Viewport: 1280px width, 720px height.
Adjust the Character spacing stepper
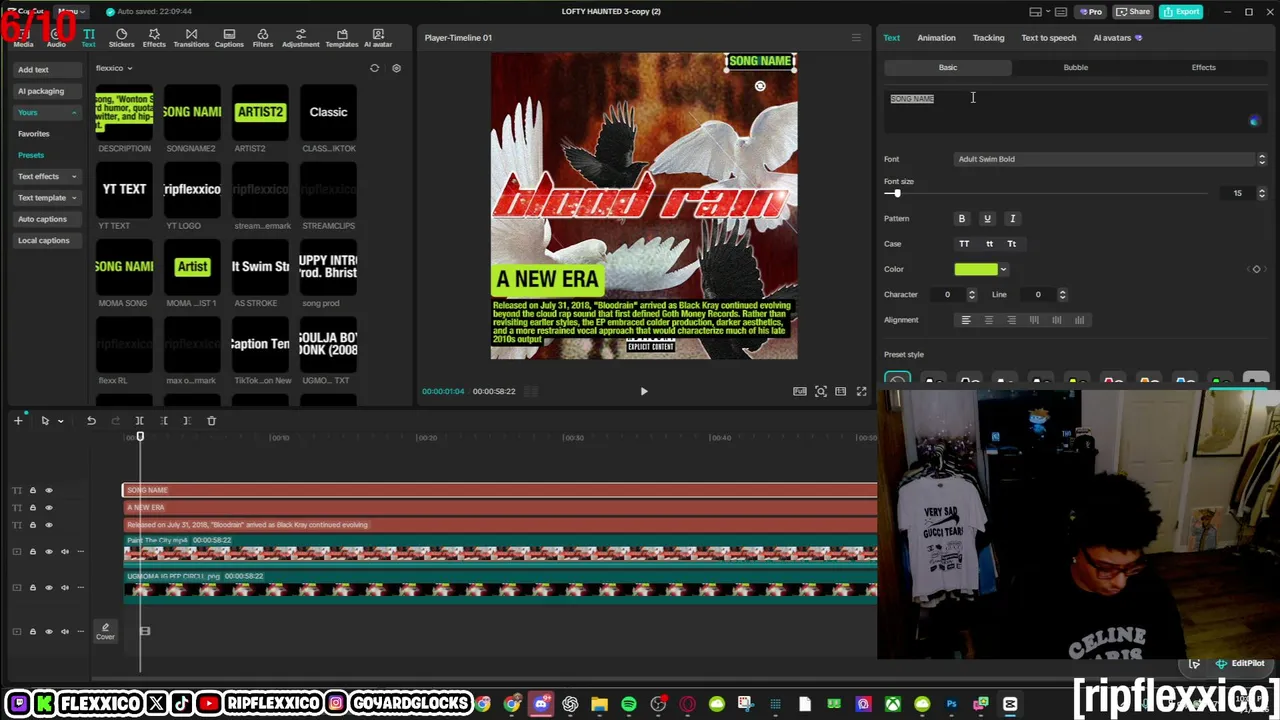[971, 295]
